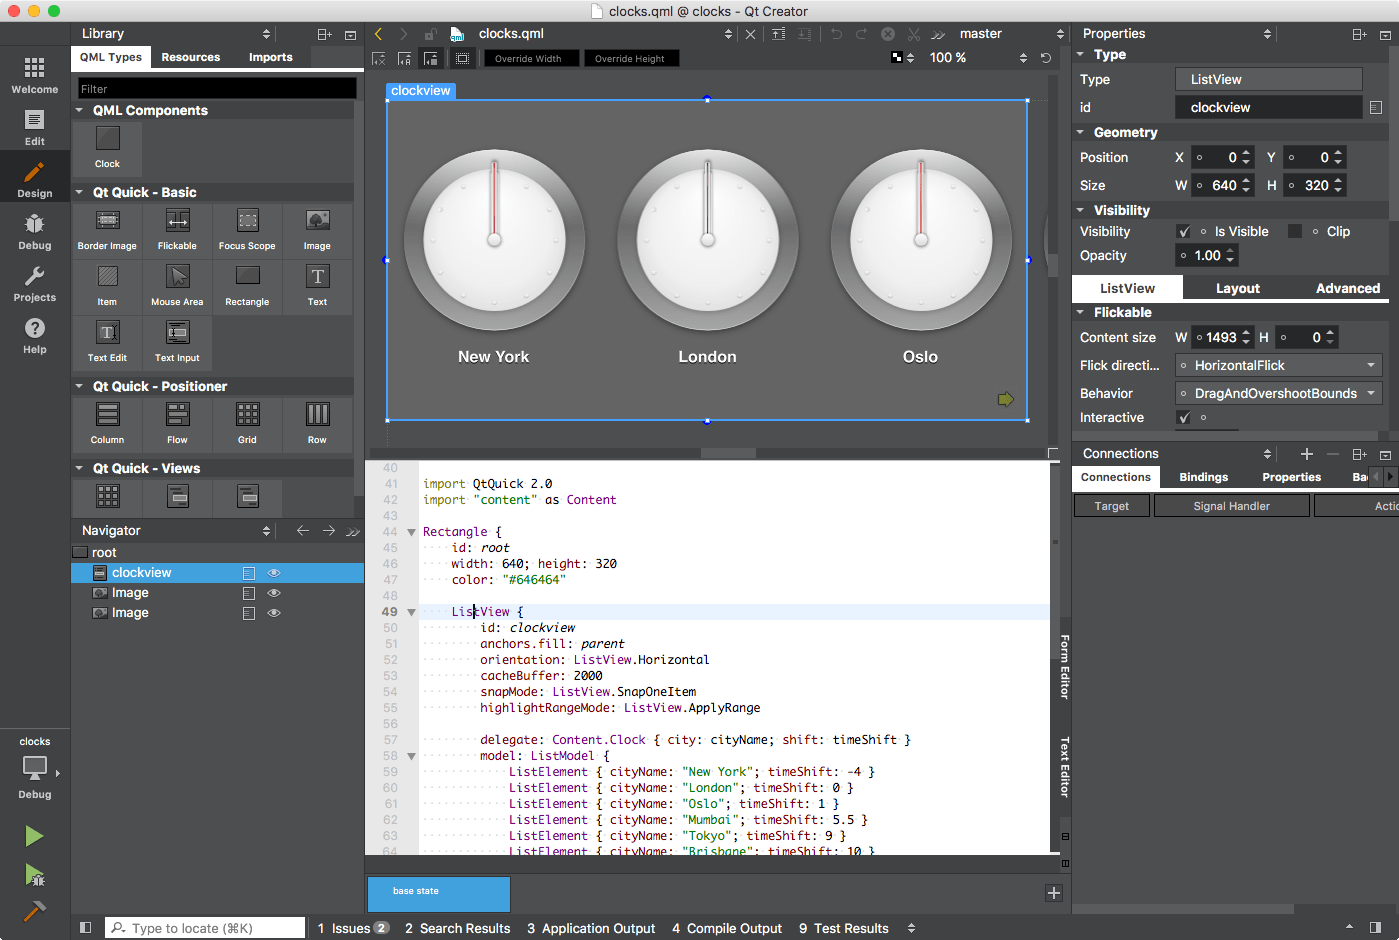Select the Row positioner component

click(317, 423)
